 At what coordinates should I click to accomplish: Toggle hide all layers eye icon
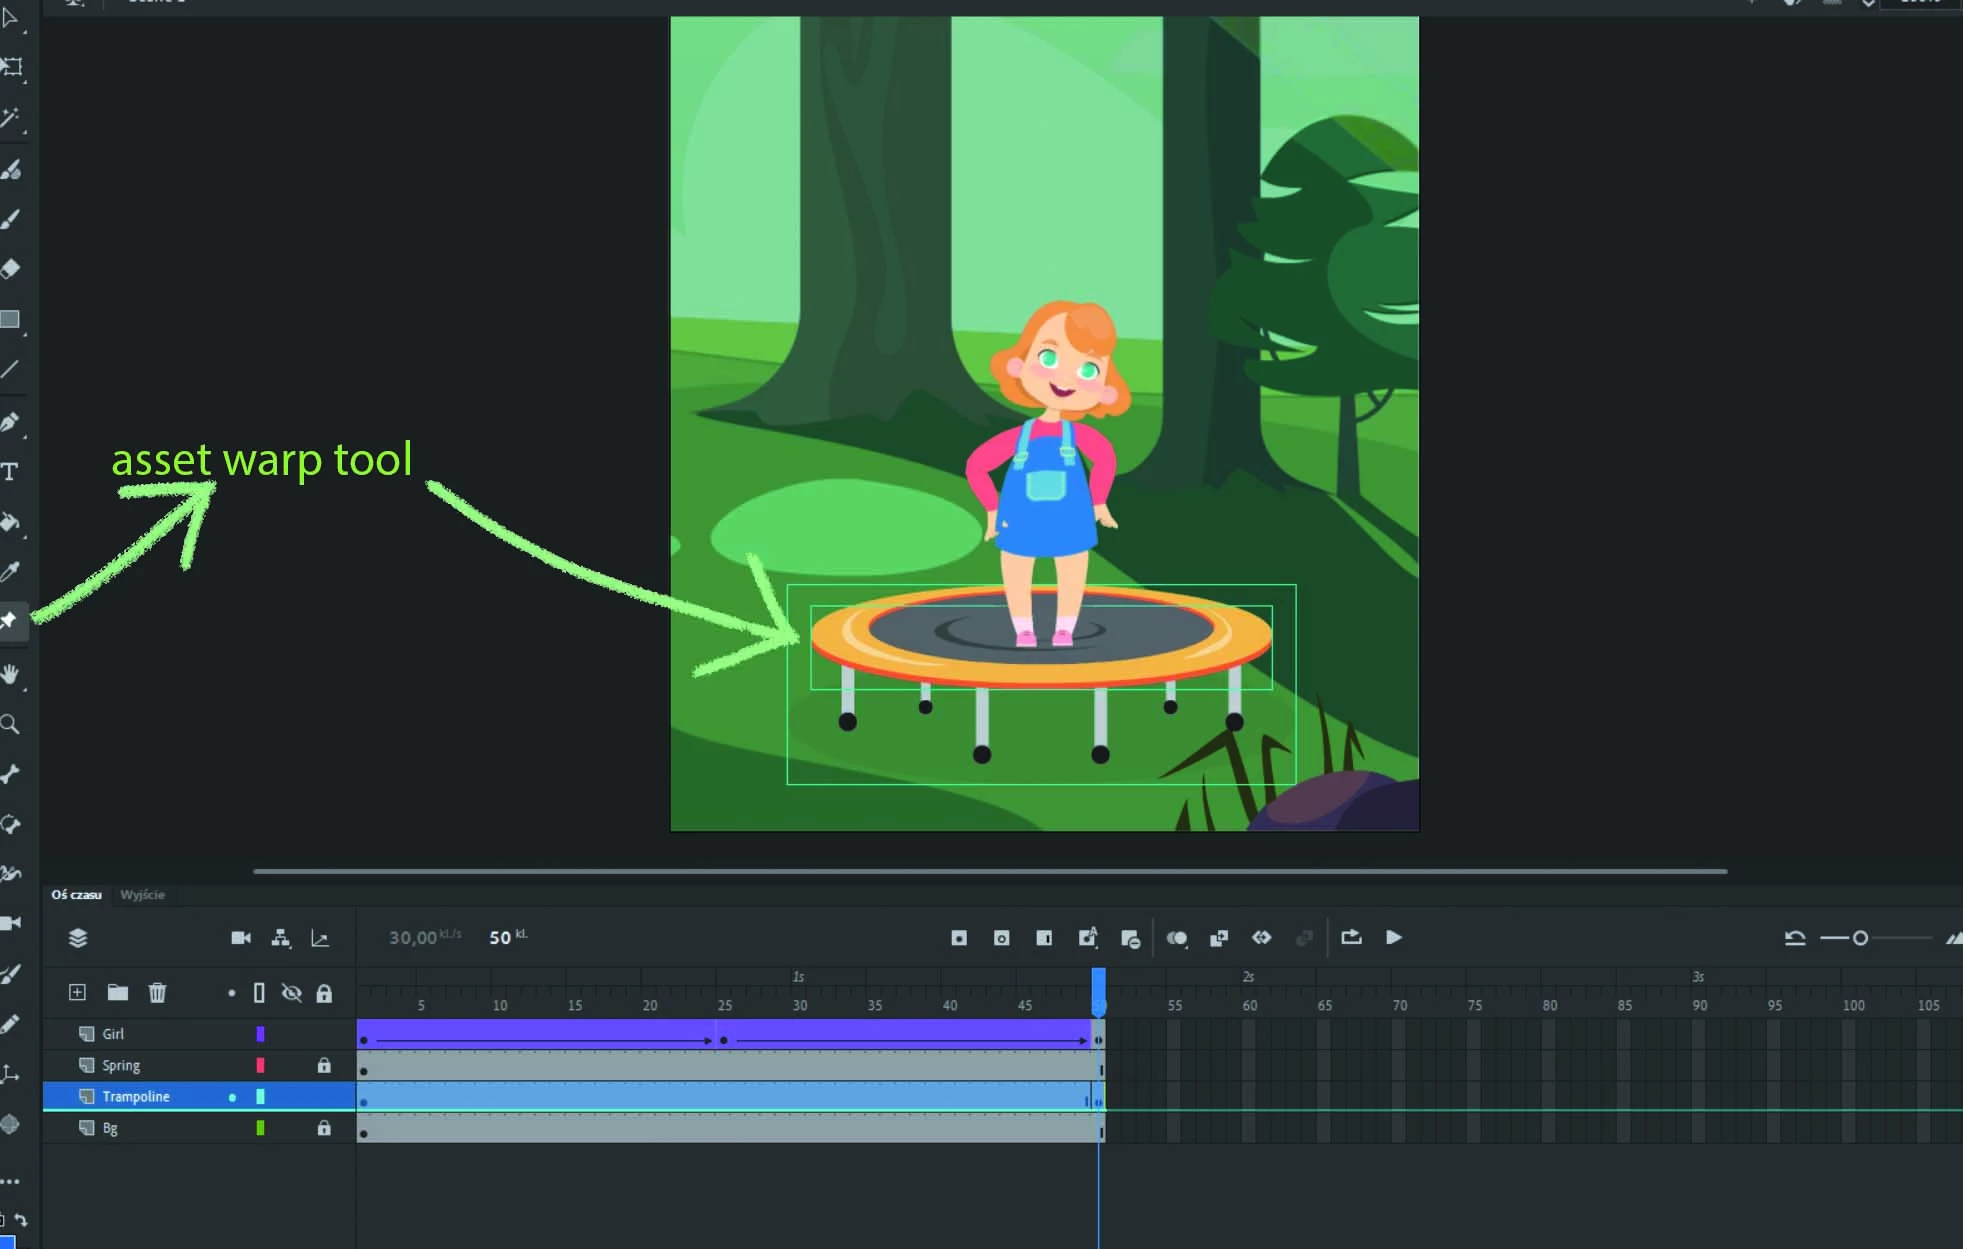pyautogui.click(x=291, y=993)
